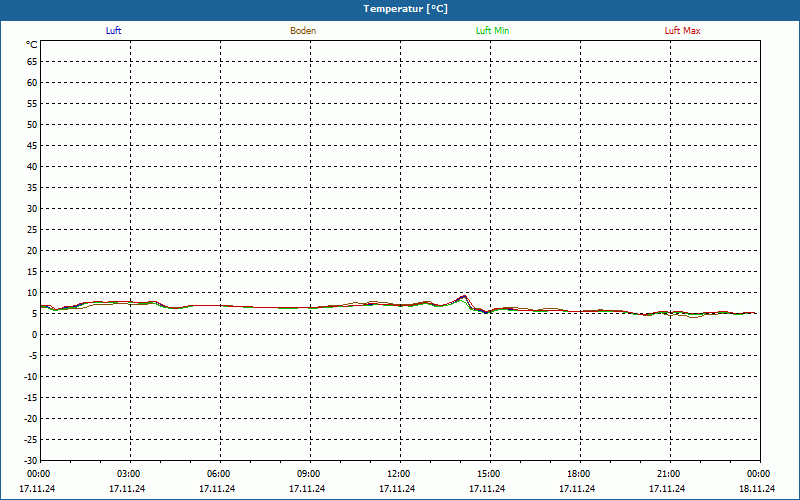The height and width of the screenshot is (500, 800).
Task: Click the 15:00 time axis label
Action: coord(488,474)
